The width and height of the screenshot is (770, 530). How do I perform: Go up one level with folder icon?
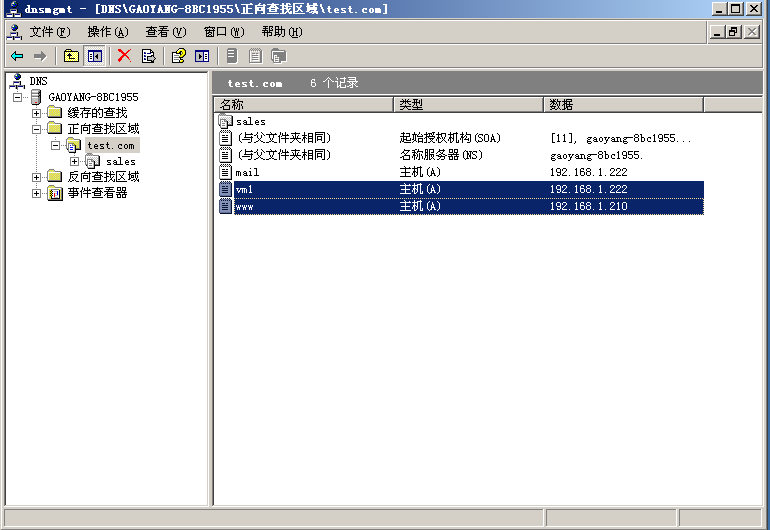[71, 56]
